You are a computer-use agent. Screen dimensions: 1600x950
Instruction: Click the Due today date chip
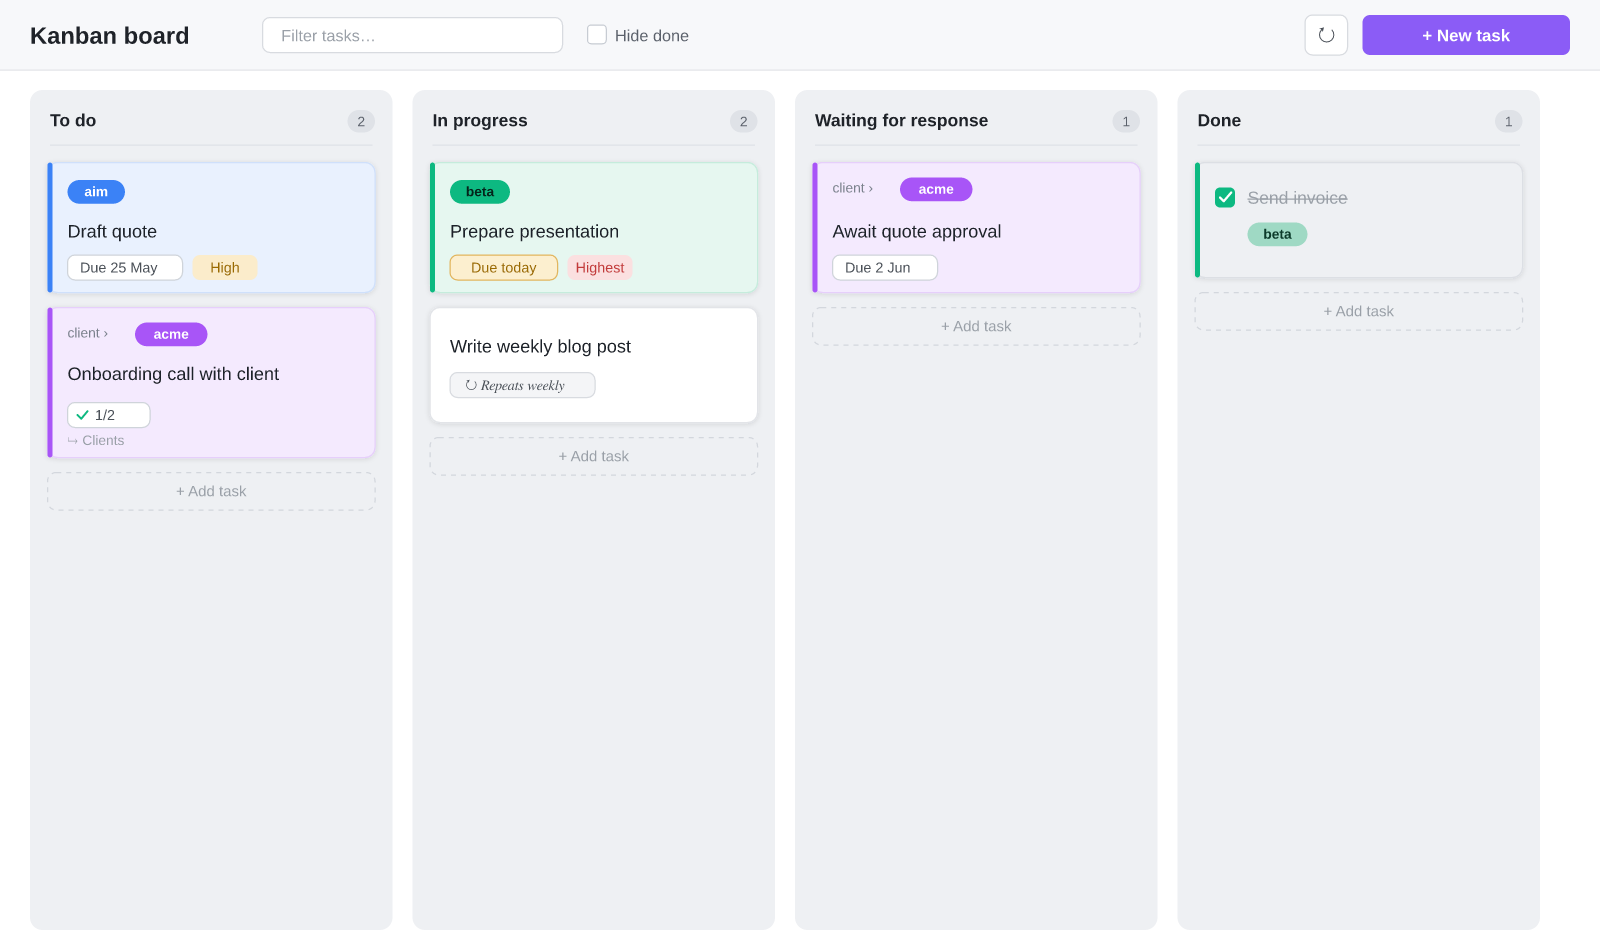(x=504, y=268)
